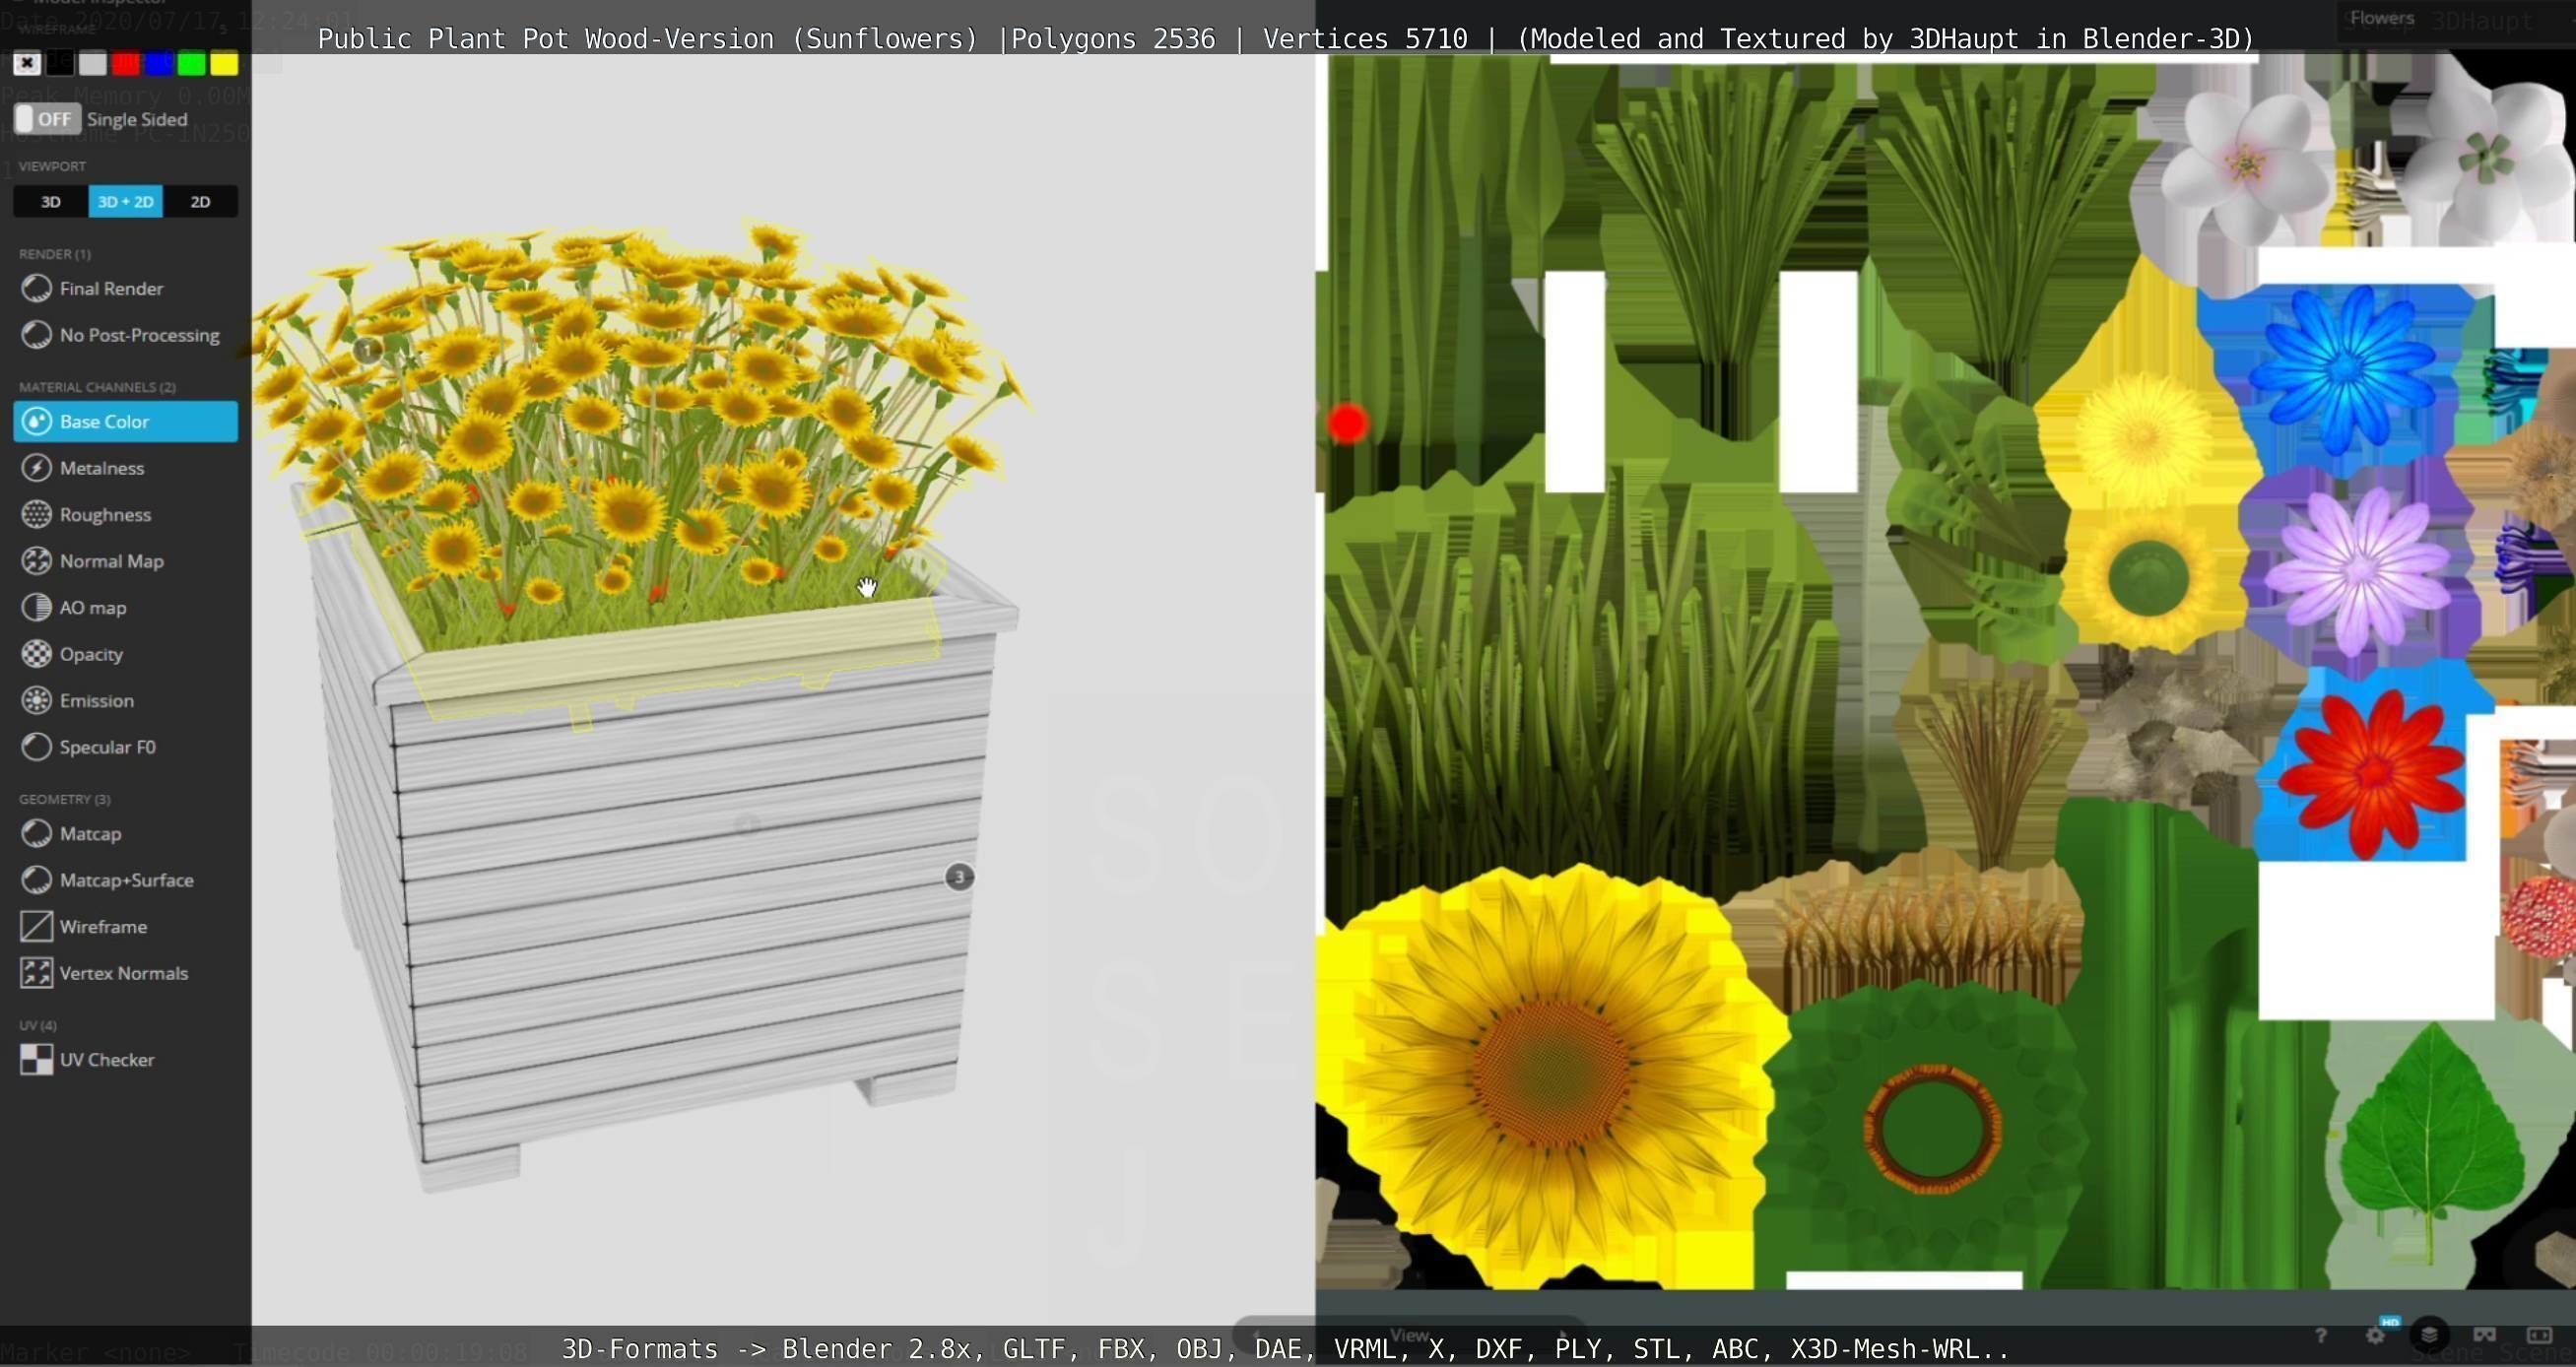Pick the red wireframe color

[126, 64]
